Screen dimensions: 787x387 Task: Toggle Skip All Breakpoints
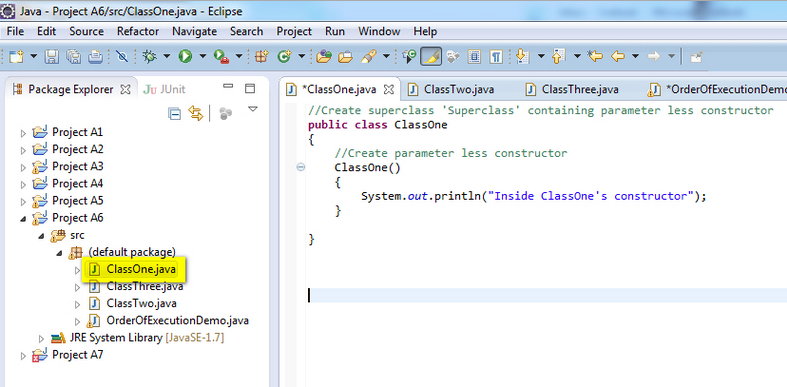pyautogui.click(x=122, y=57)
